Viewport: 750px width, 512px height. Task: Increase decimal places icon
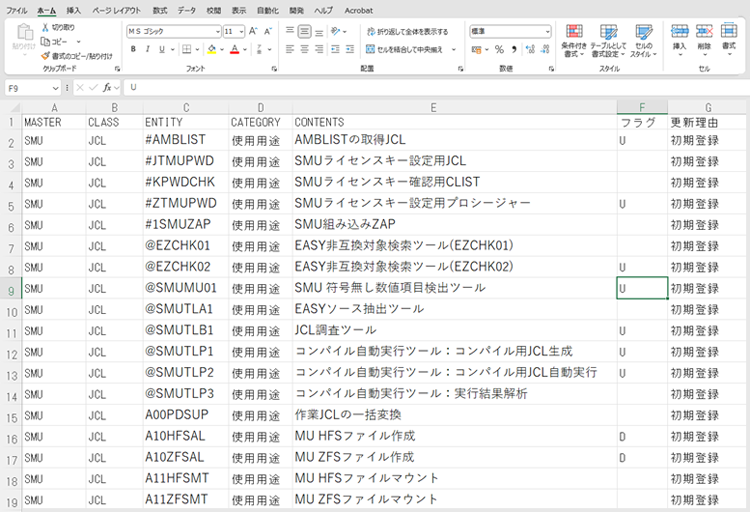click(530, 49)
